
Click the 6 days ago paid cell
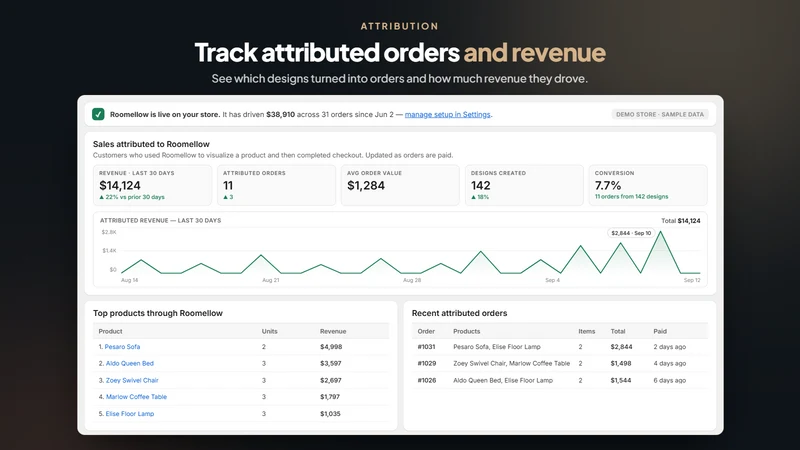pos(670,380)
